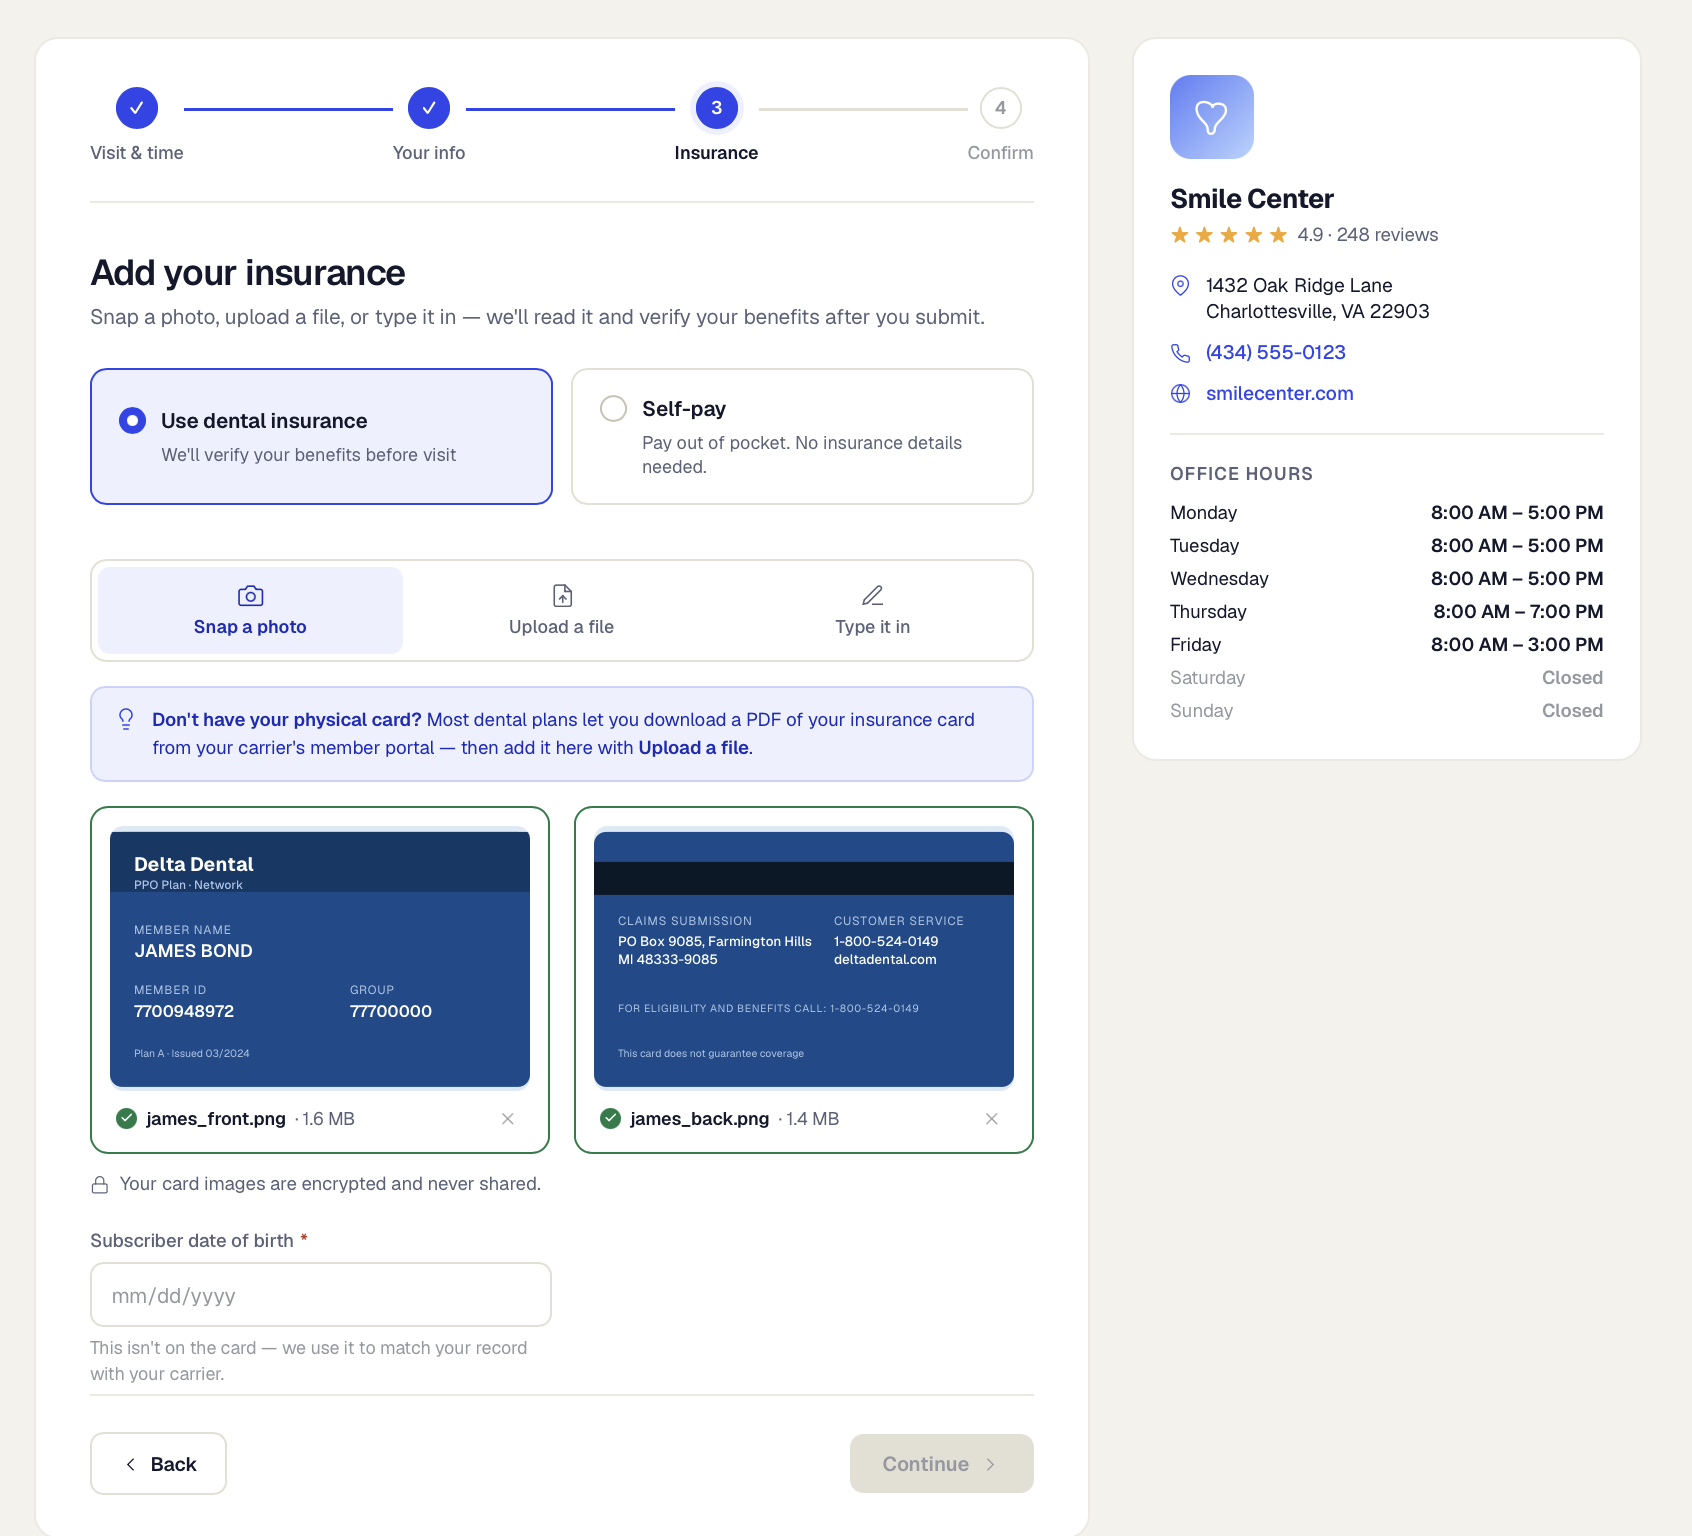The width and height of the screenshot is (1692, 1536).
Task: Click the step 3 Insurance circle
Action: tap(716, 108)
